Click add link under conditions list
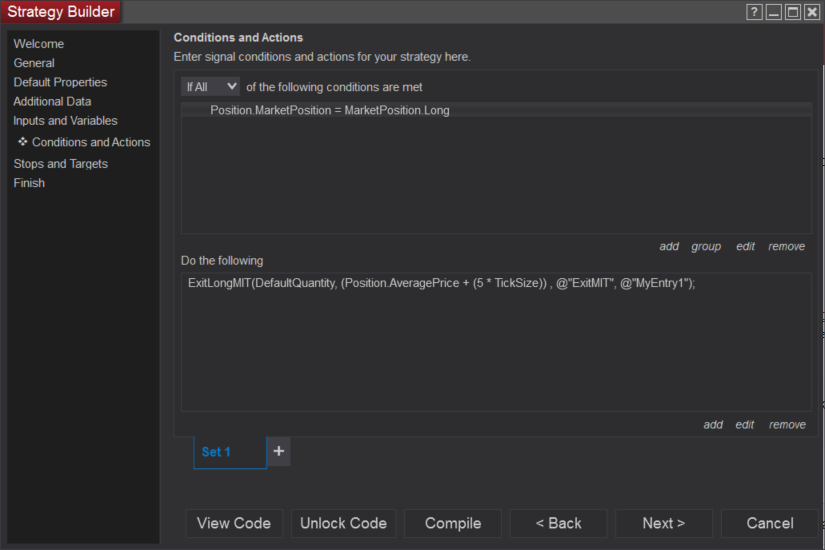 [x=669, y=246]
